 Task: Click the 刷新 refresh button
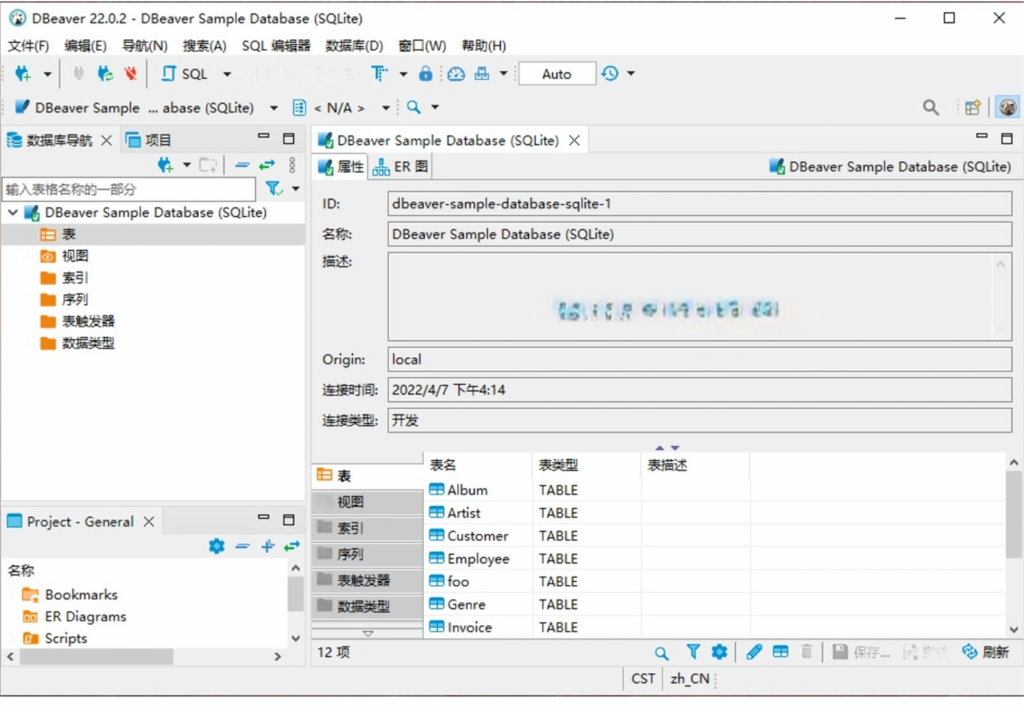coord(985,652)
